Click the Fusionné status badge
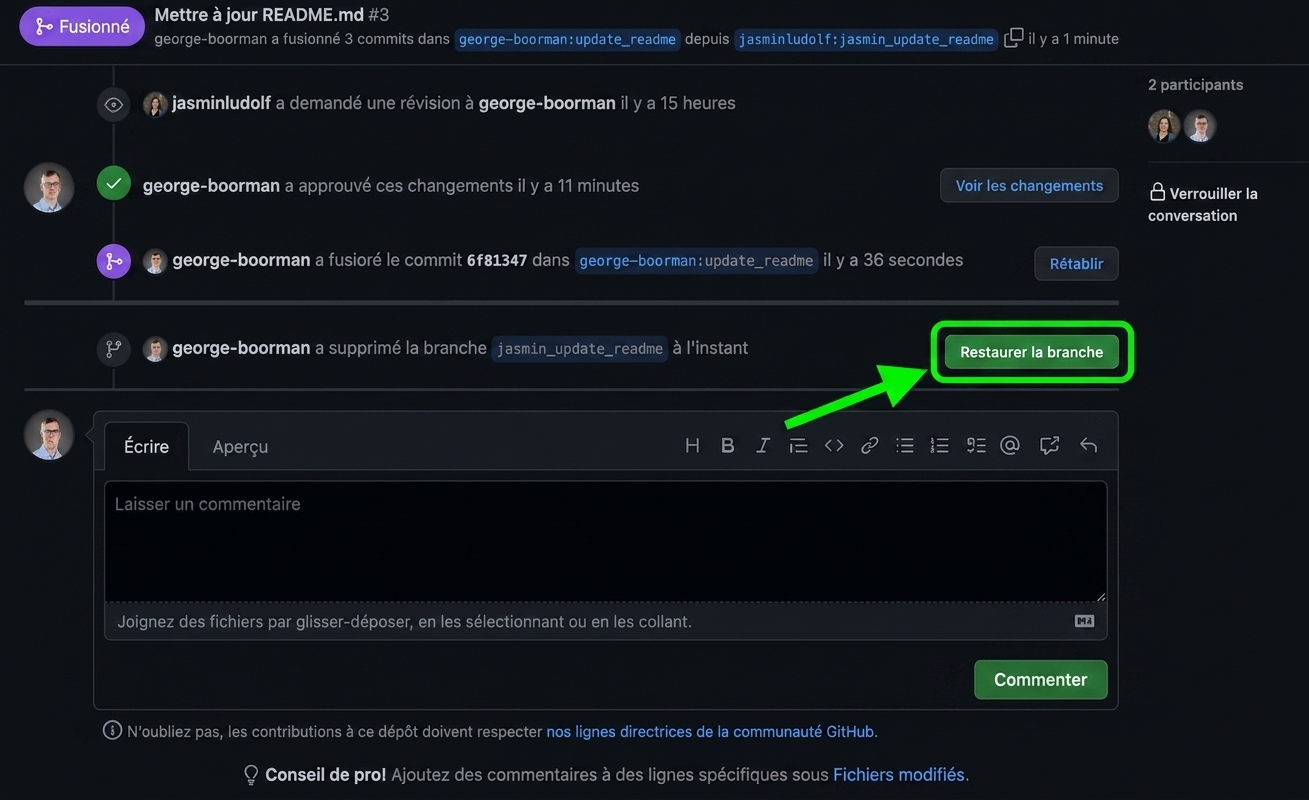Viewport: 1309px width, 800px height. coord(82,26)
